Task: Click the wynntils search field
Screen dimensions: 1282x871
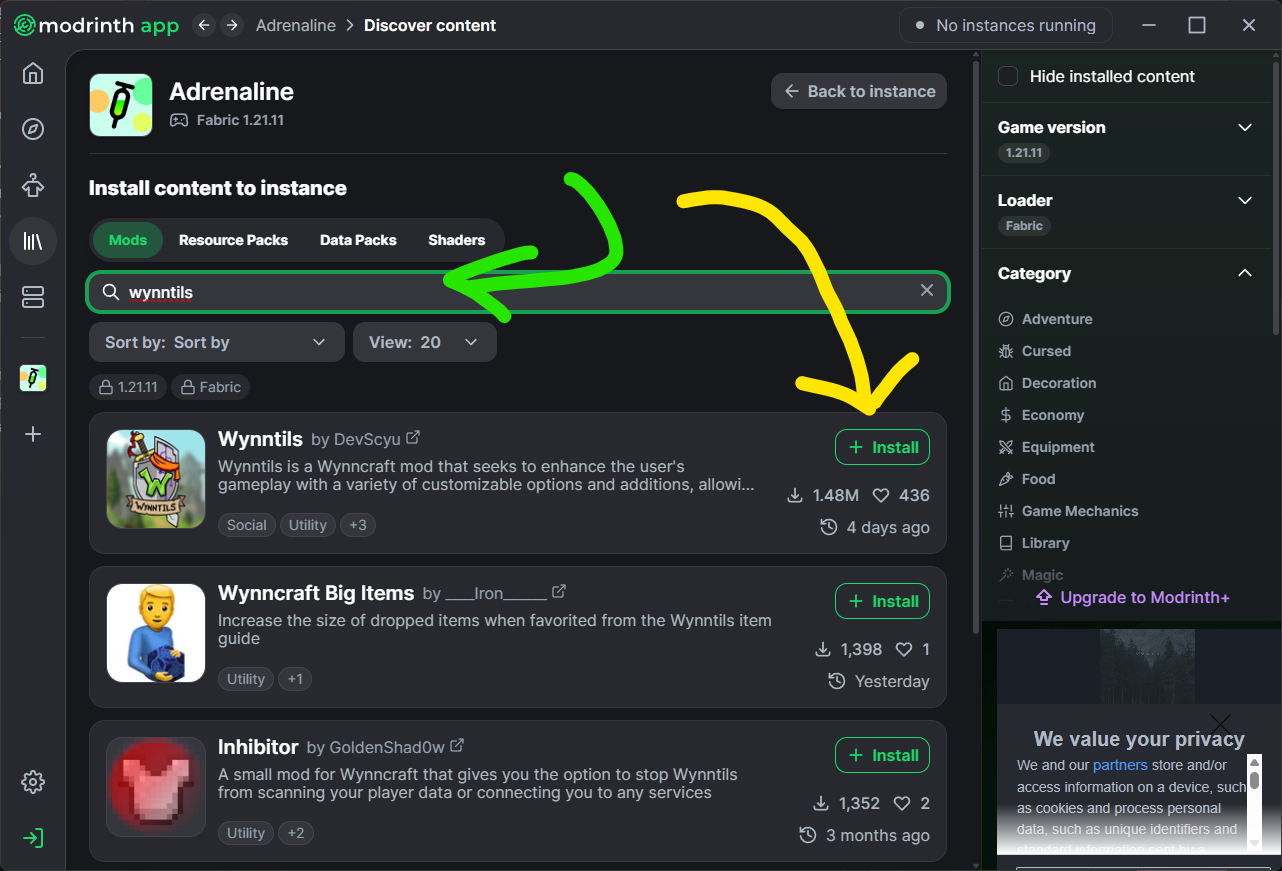Action: 518,292
